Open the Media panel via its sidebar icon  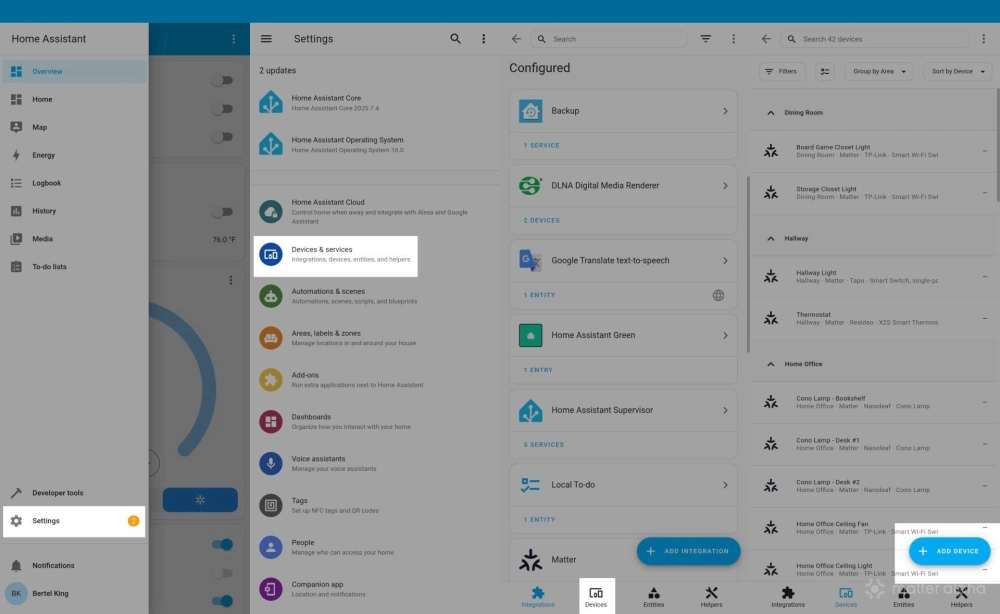pos(16,238)
